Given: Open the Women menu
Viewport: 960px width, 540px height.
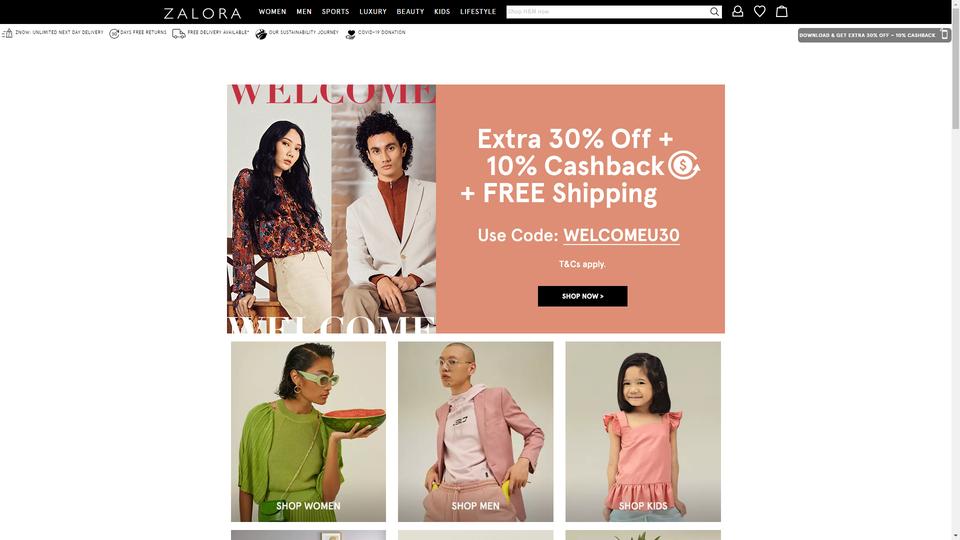Looking at the screenshot, I should click(272, 12).
